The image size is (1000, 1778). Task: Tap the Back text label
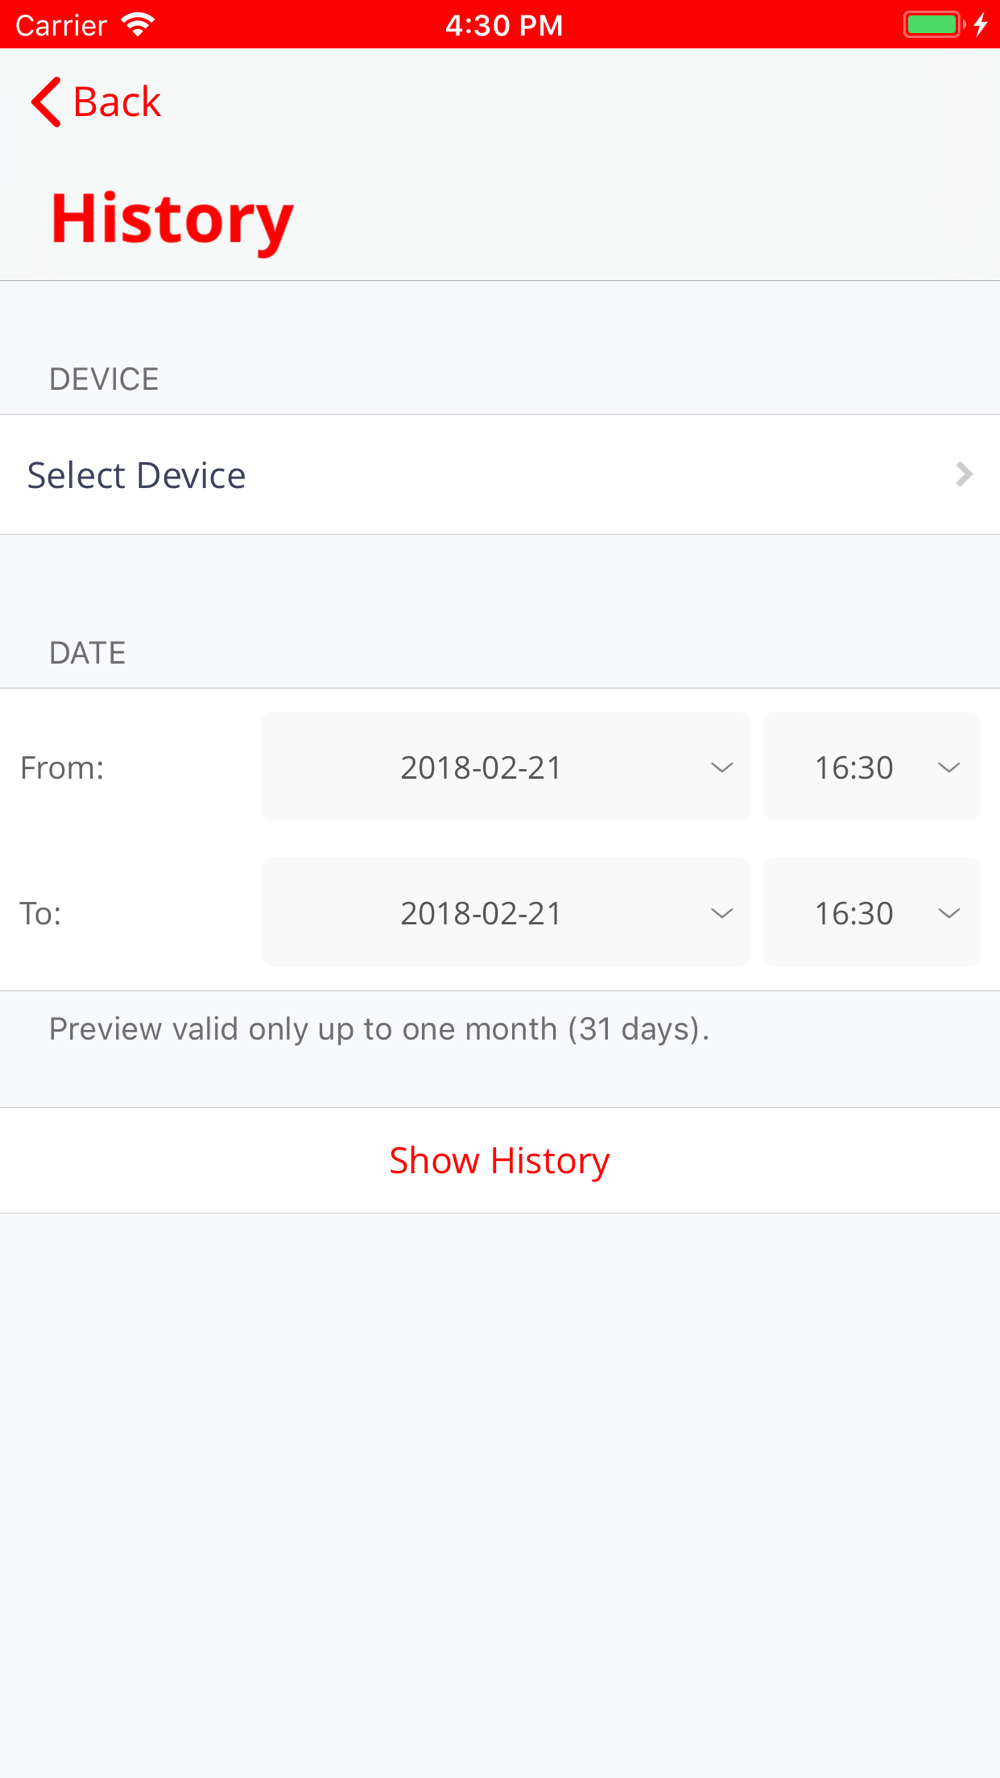(117, 102)
